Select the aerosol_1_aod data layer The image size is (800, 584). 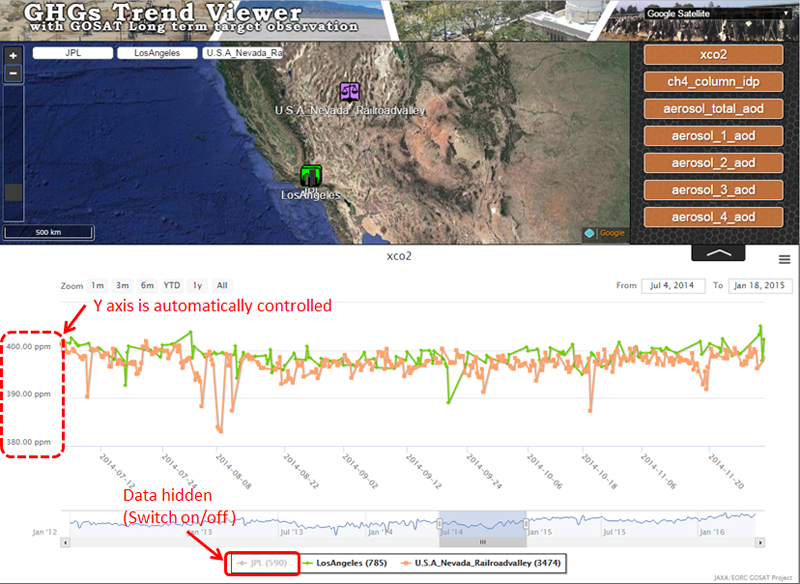pos(713,136)
